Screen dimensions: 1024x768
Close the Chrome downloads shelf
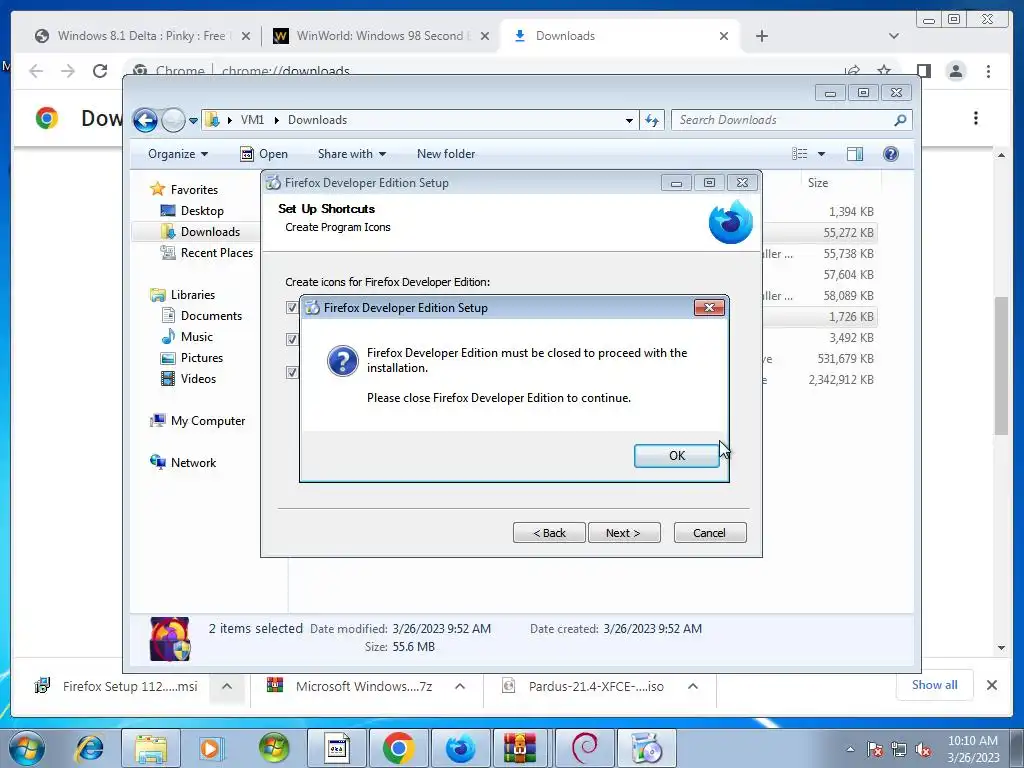(x=992, y=685)
